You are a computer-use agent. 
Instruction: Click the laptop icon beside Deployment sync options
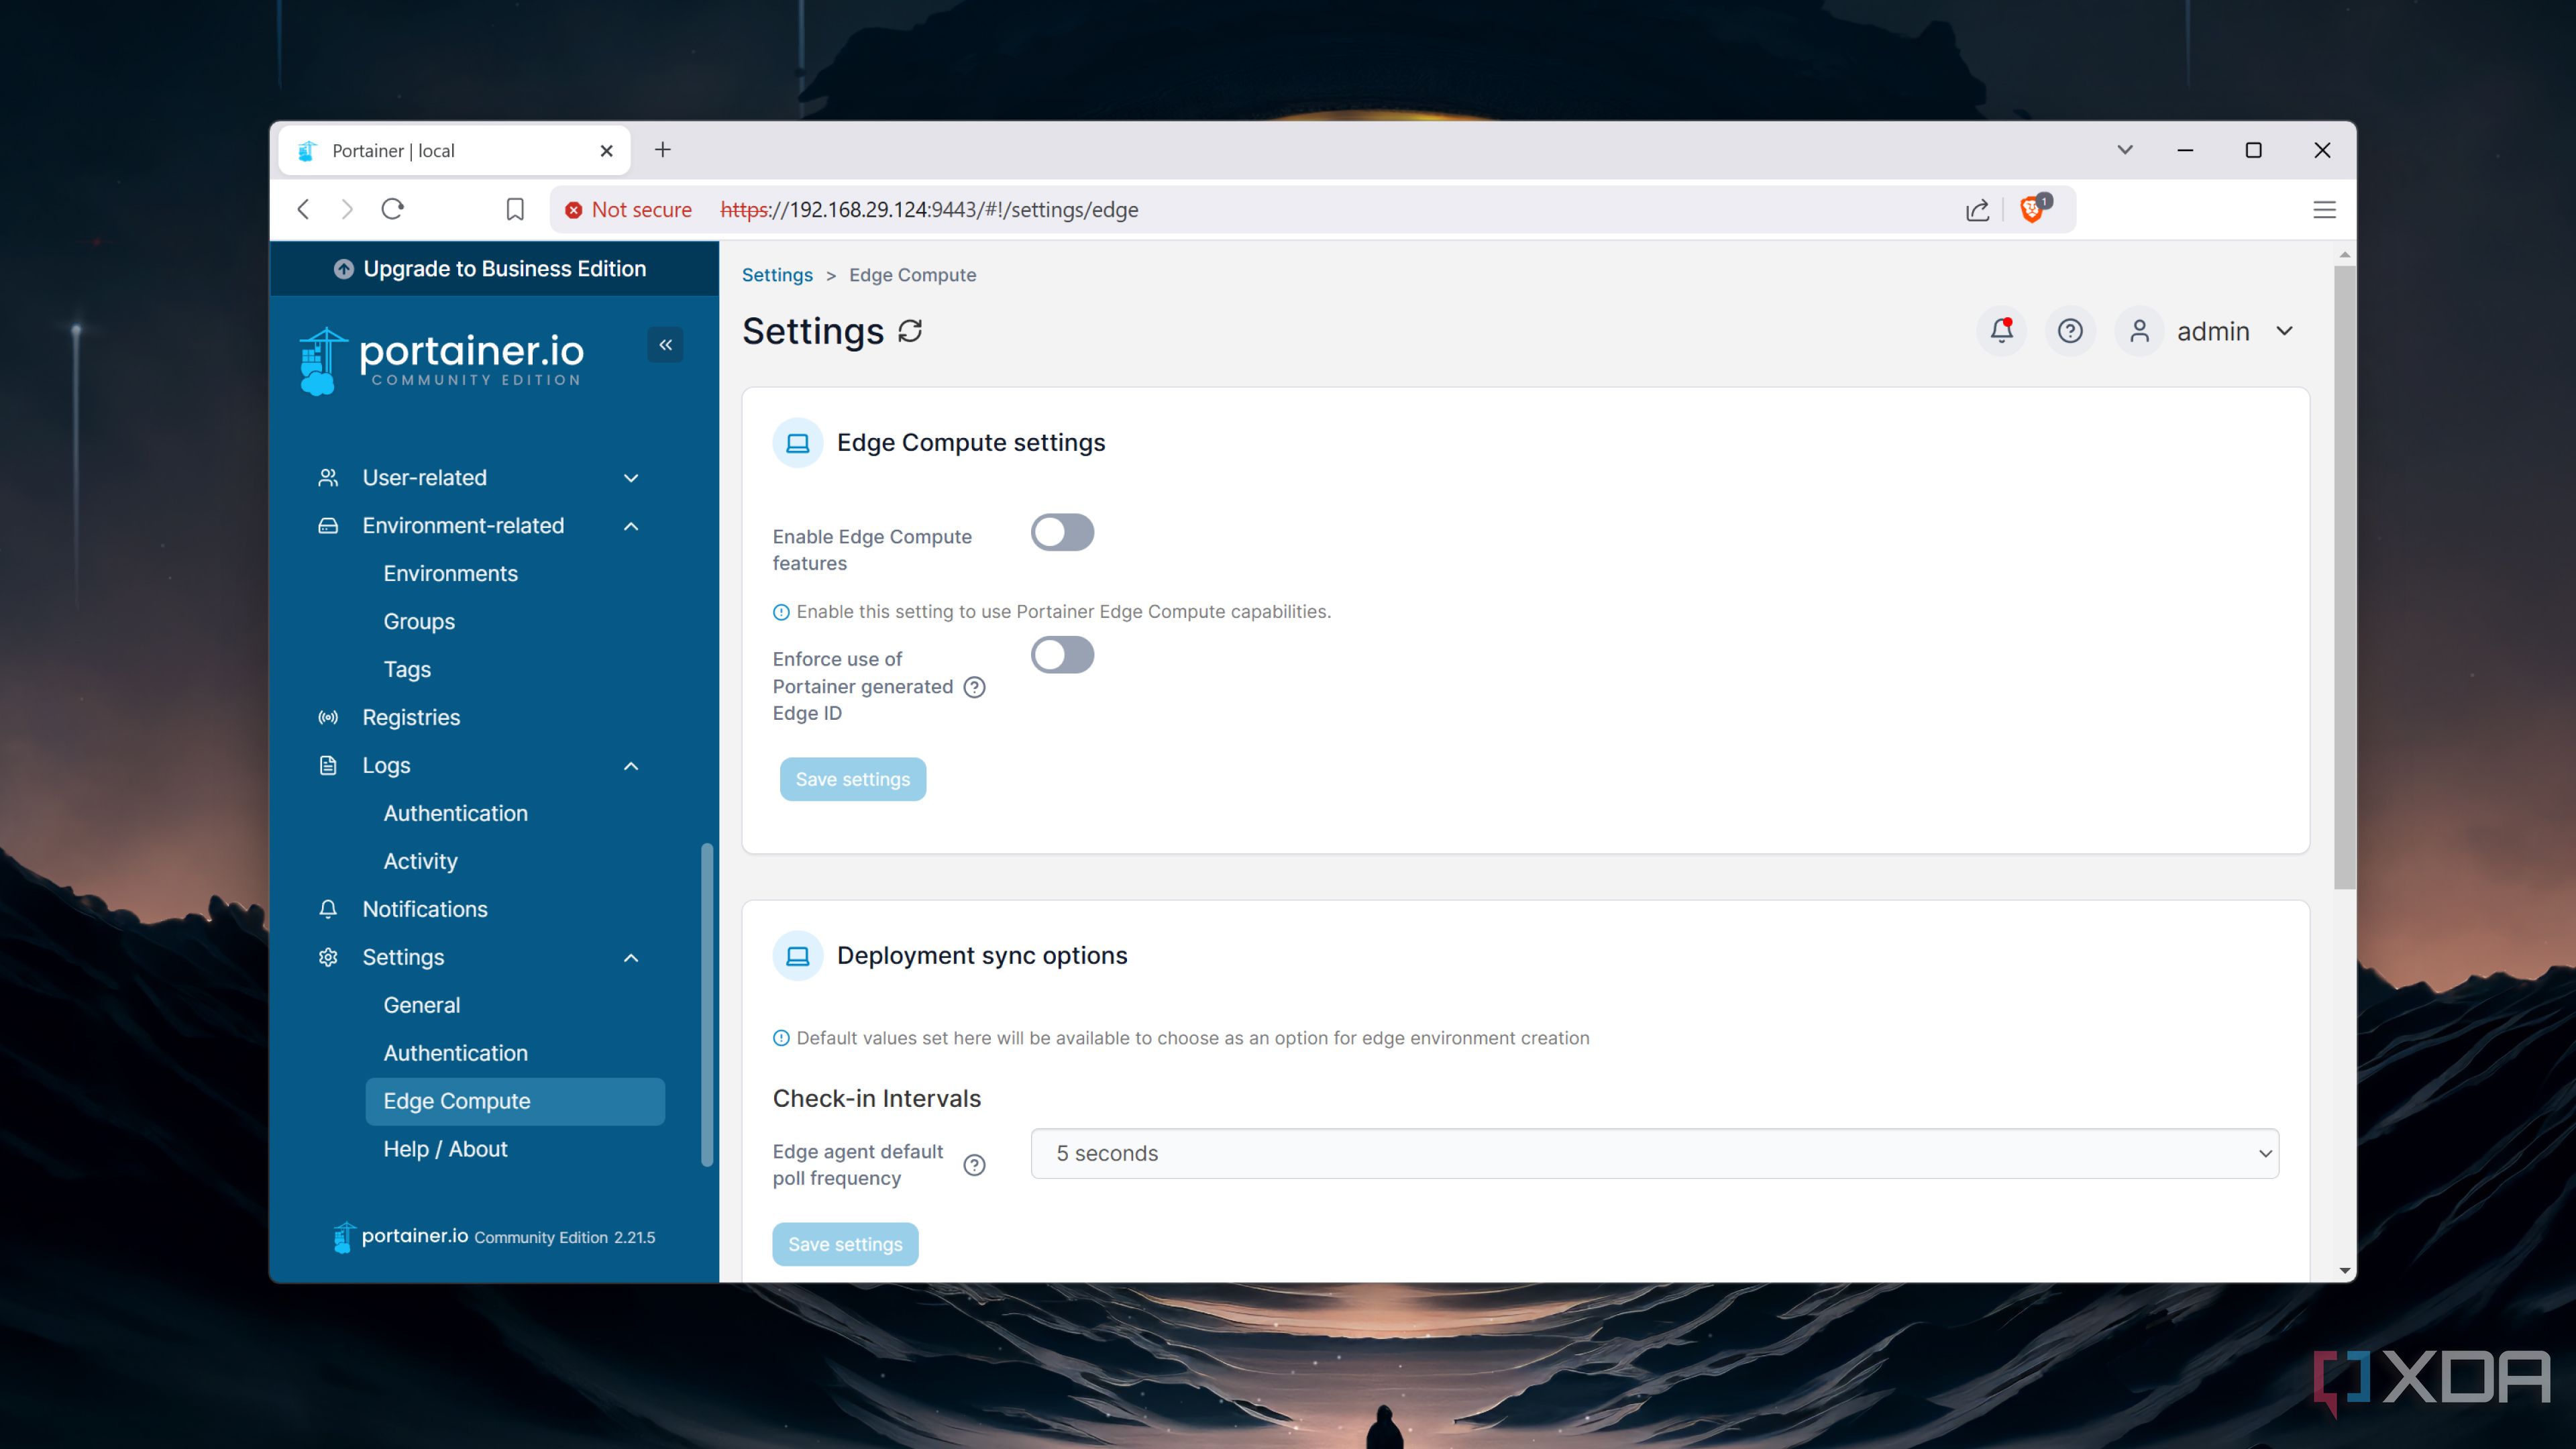[797, 956]
